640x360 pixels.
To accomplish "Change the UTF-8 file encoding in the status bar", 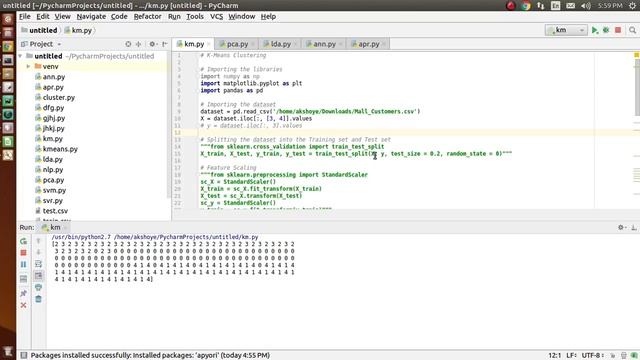I will [x=593, y=356].
